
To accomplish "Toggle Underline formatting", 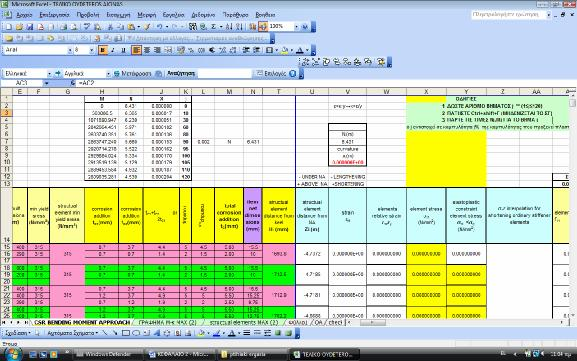I will (x=123, y=50).
